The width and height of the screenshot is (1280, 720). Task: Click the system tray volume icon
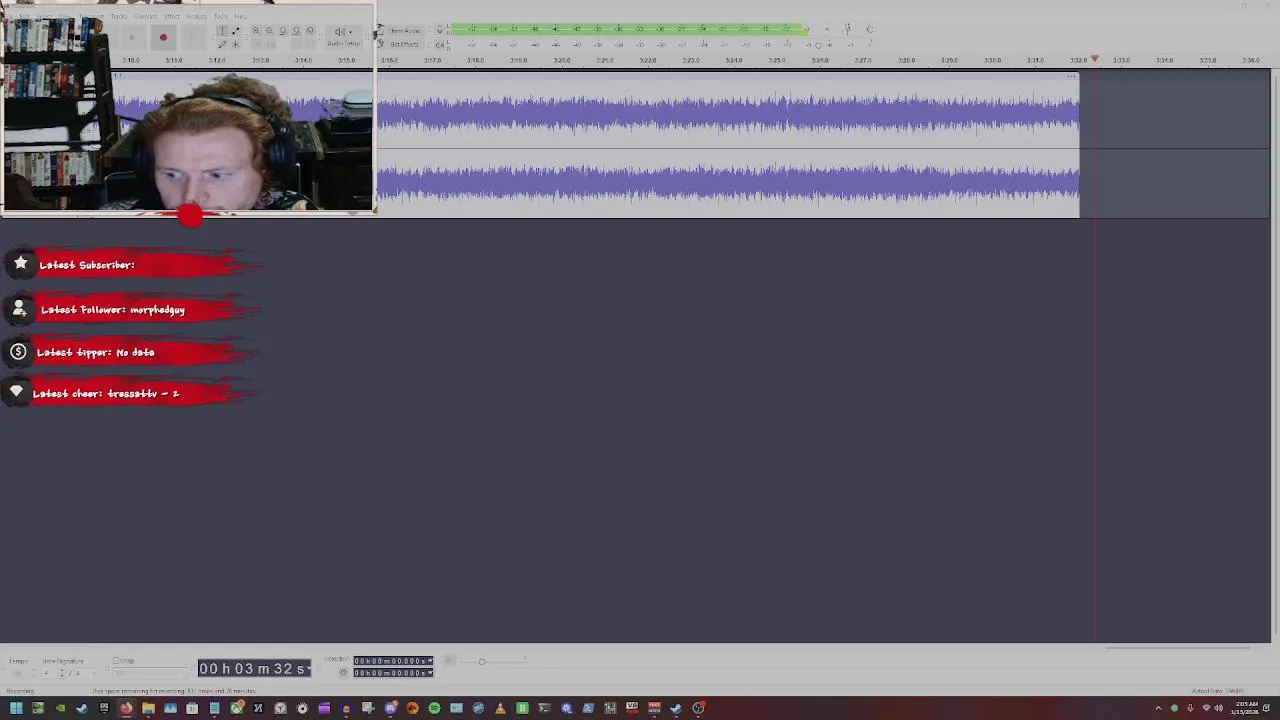1218,708
